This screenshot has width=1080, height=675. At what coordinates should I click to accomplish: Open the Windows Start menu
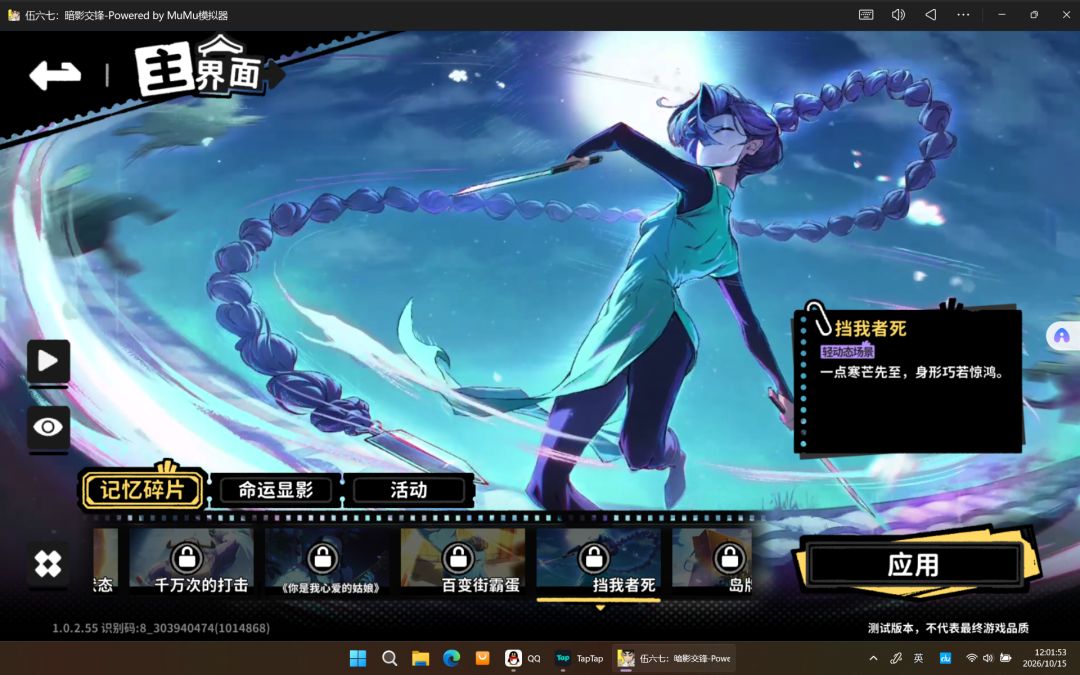click(358, 658)
